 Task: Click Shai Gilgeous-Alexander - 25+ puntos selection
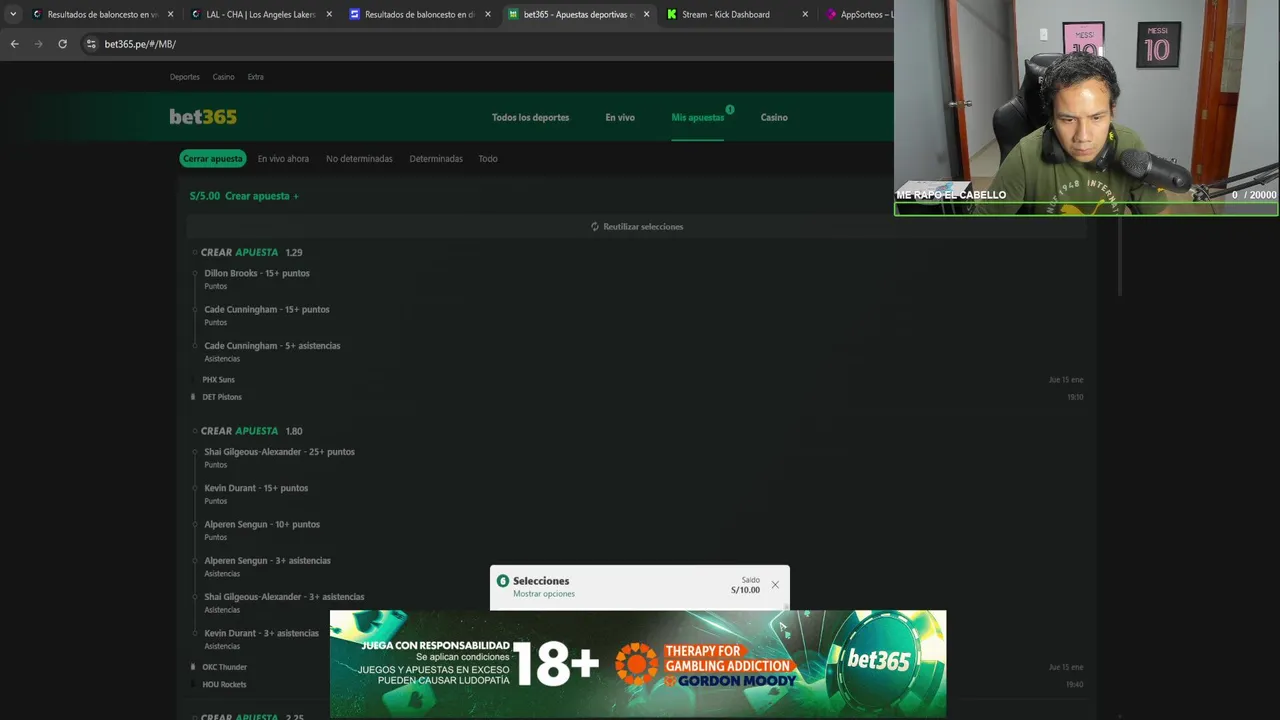coord(279,452)
